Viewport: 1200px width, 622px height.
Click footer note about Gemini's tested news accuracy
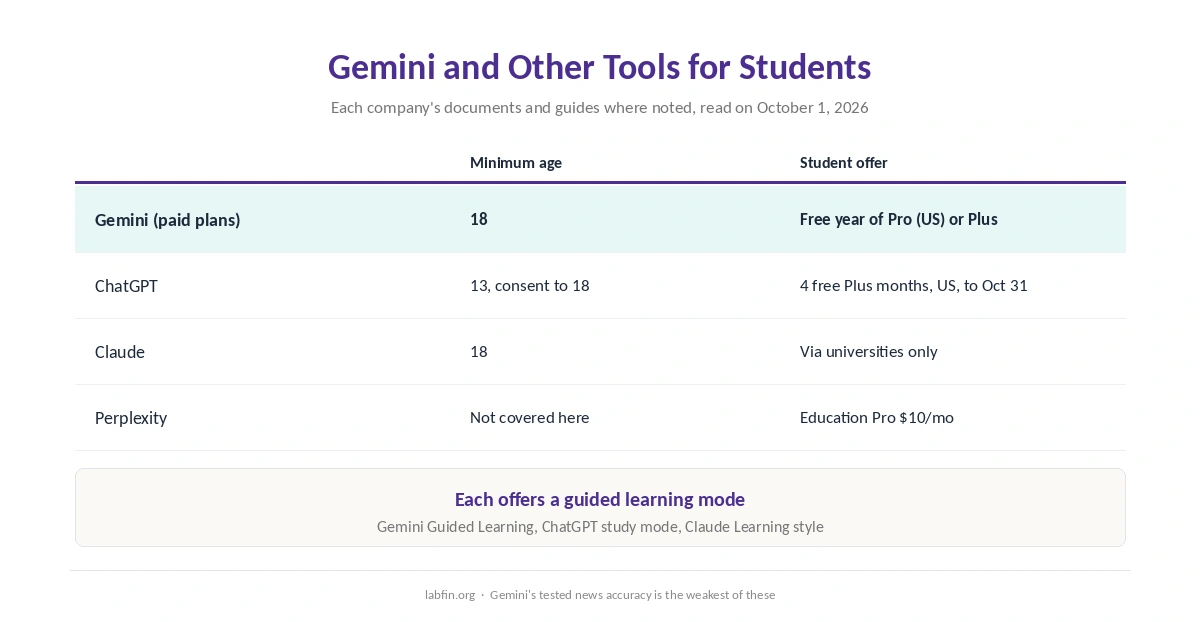click(632, 595)
